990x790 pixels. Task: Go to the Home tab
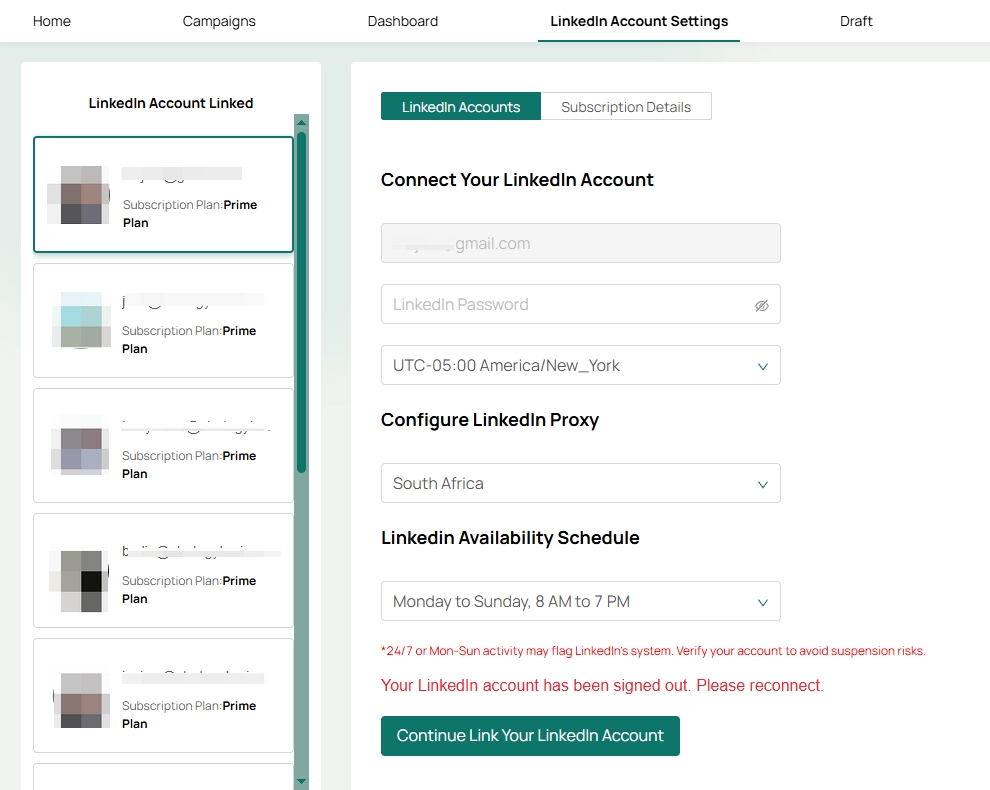click(x=52, y=21)
